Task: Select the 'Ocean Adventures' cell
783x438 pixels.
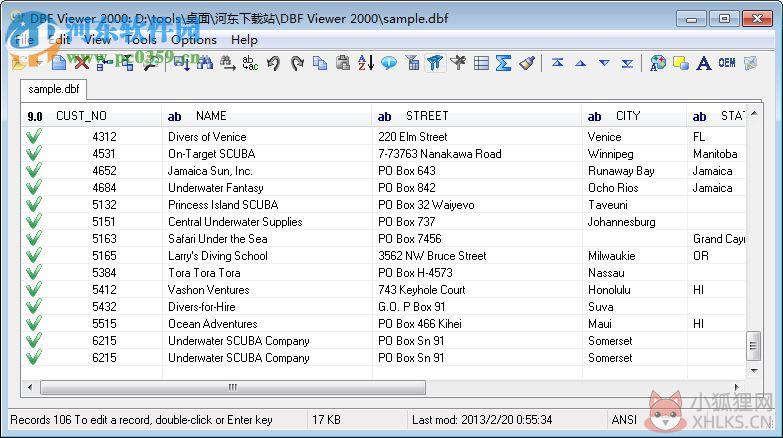Action: (267, 323)
